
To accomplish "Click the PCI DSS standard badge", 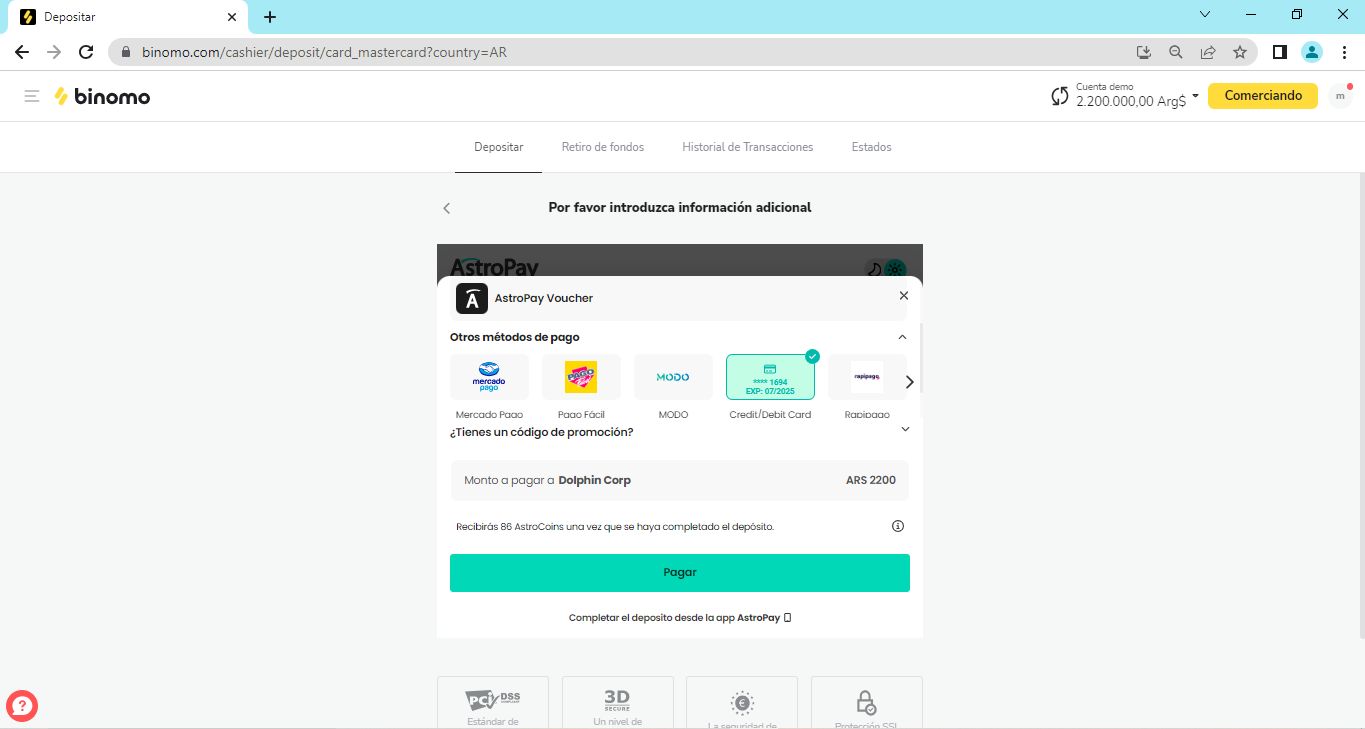I will 493,703.
